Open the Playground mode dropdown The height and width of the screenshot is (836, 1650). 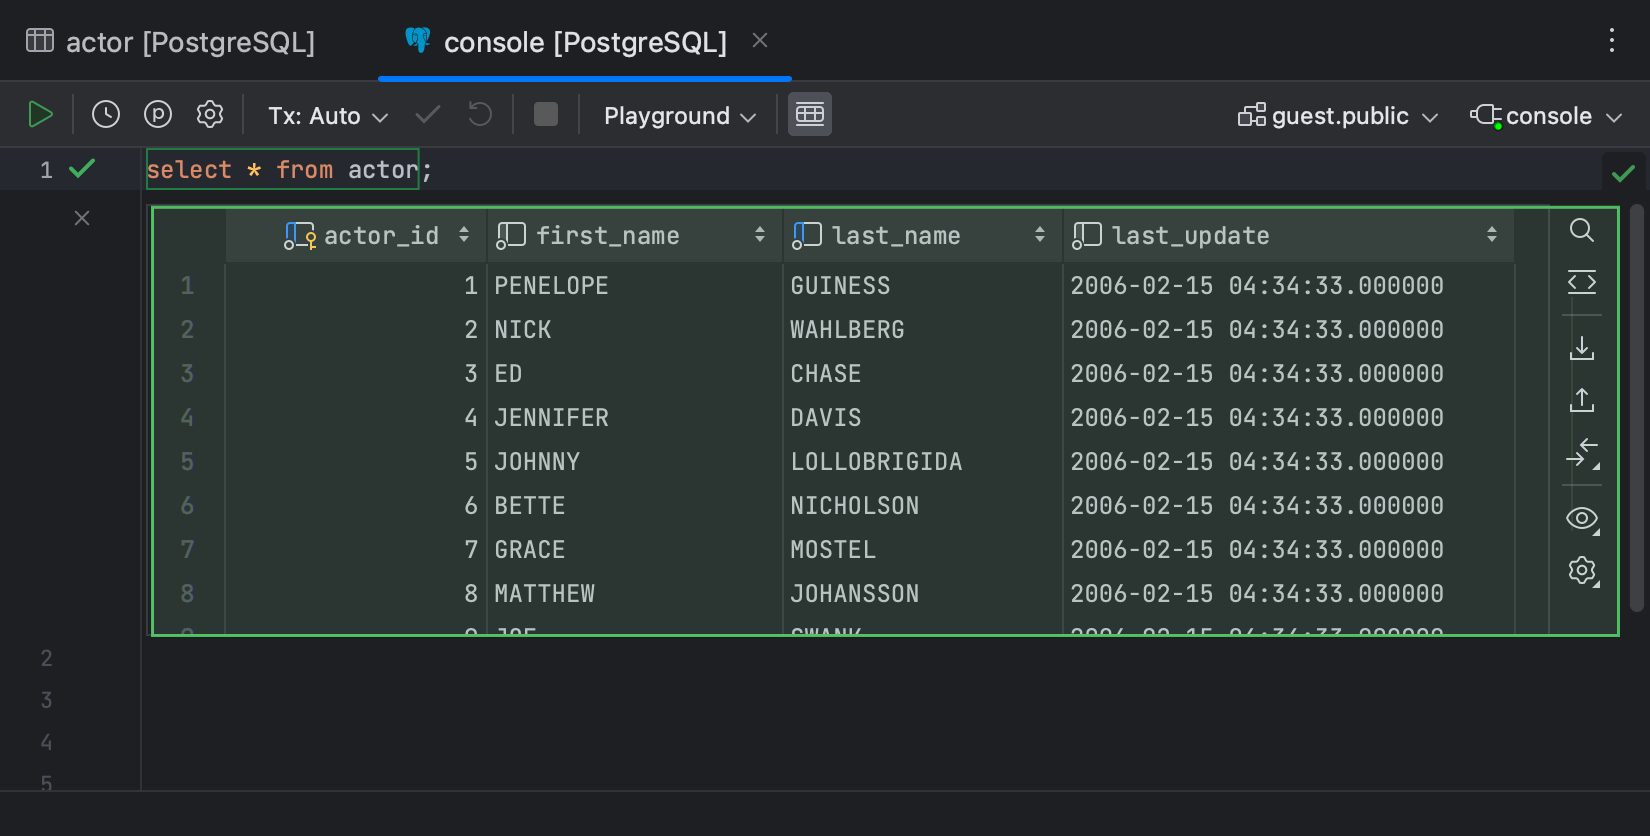680,116
